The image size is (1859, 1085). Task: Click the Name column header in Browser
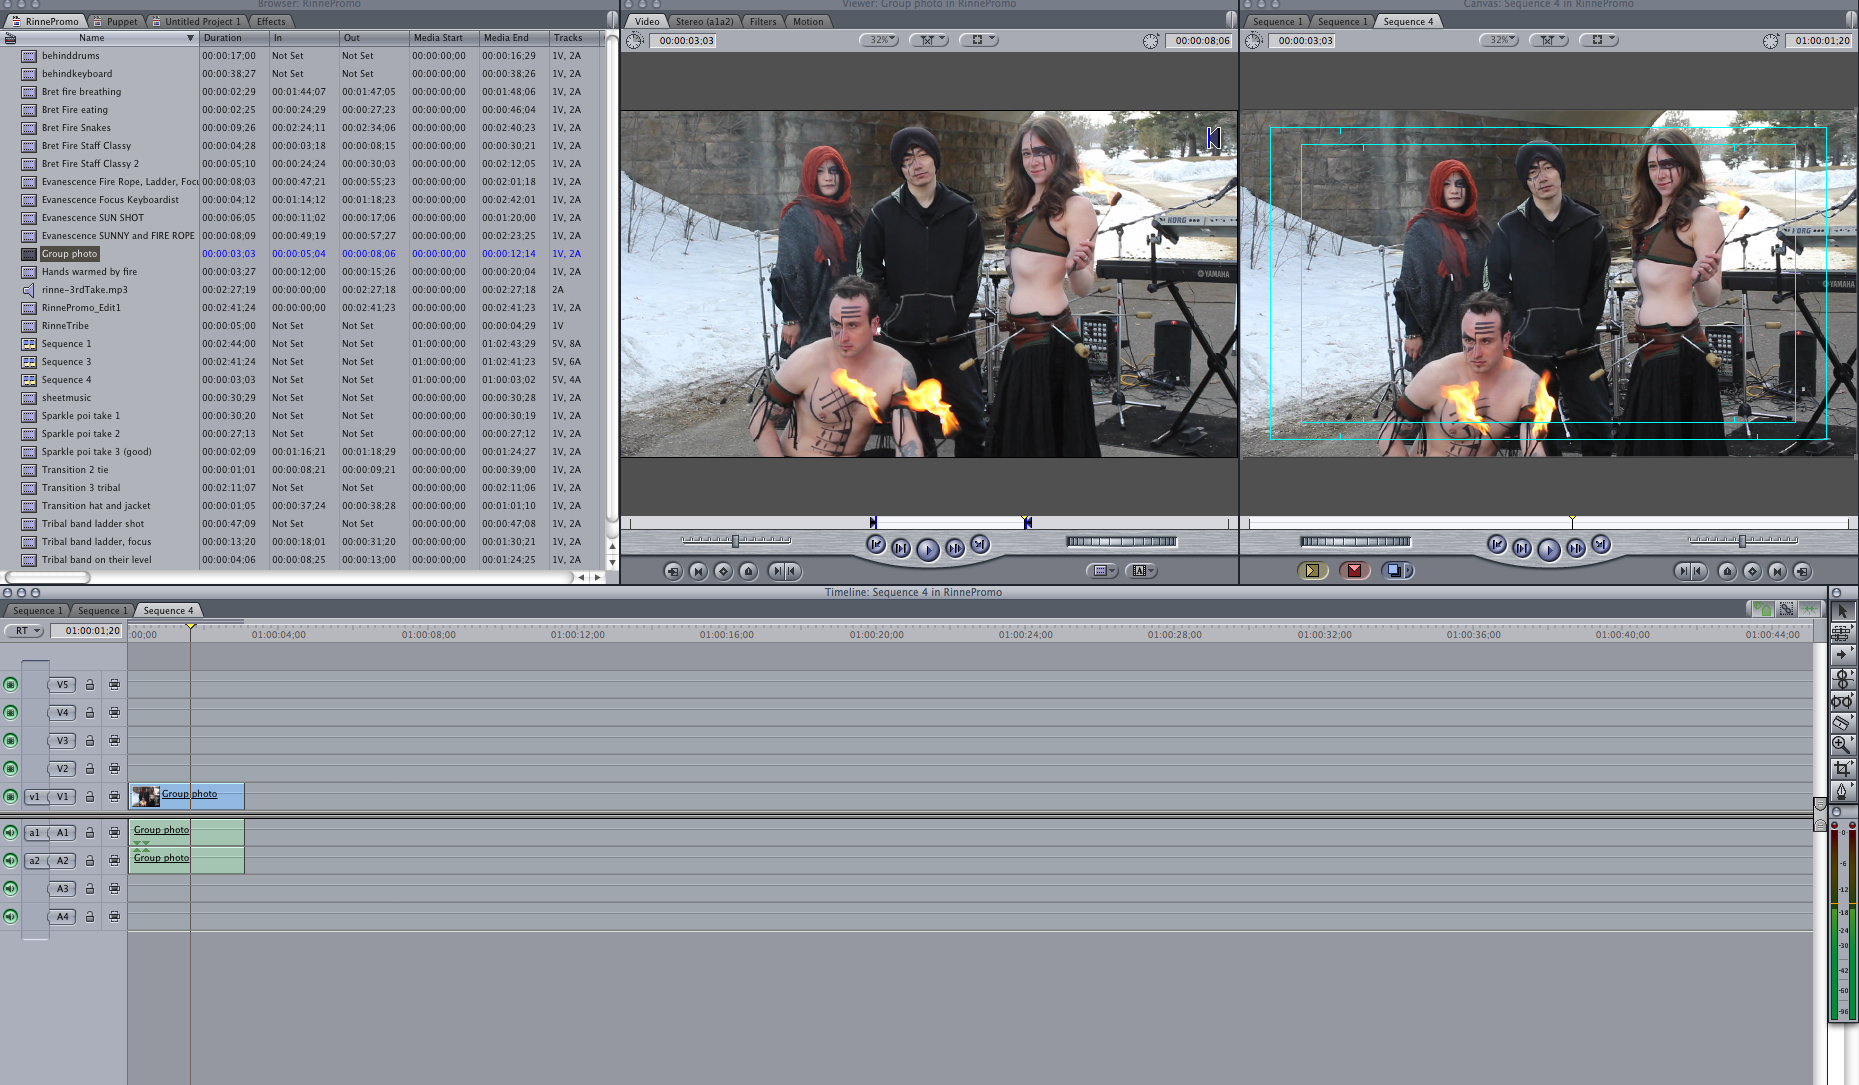point(100,38)
